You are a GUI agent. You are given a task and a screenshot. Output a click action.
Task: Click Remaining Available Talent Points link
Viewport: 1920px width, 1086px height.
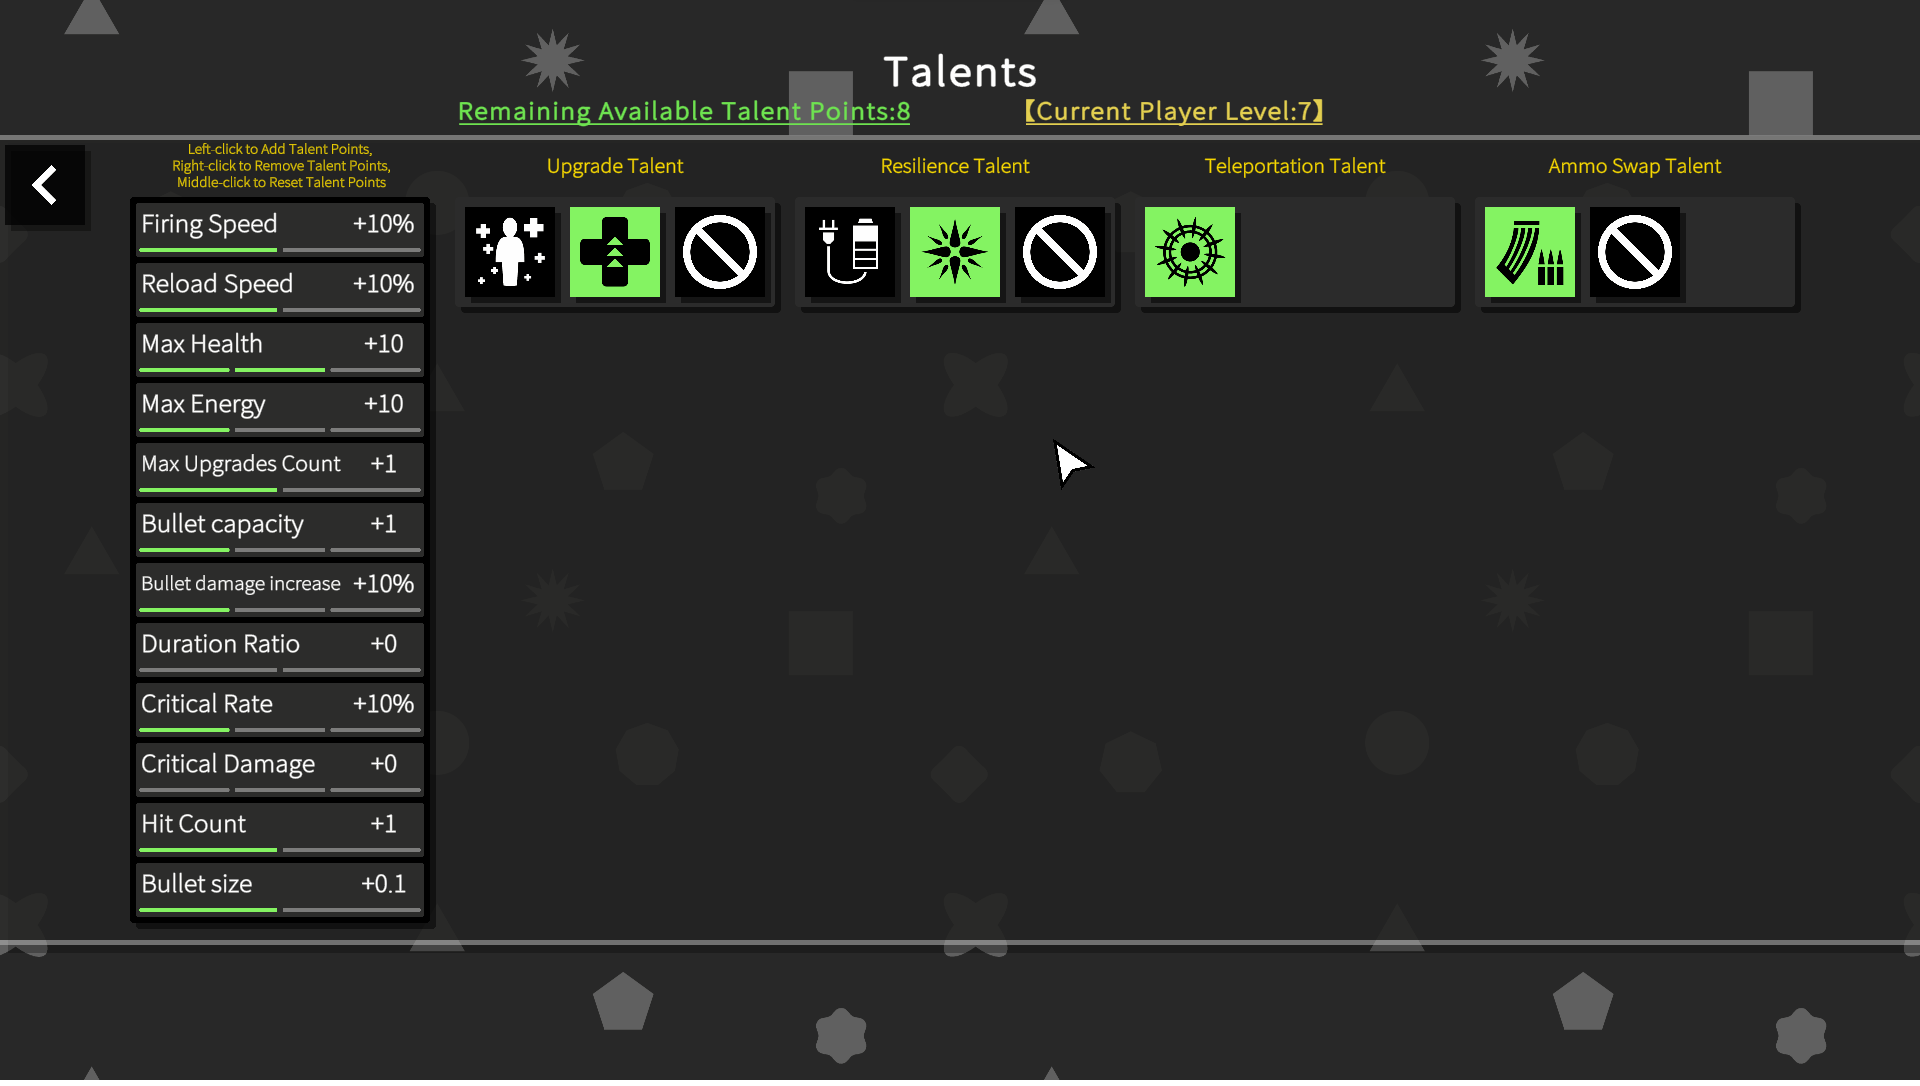(684, 111)
